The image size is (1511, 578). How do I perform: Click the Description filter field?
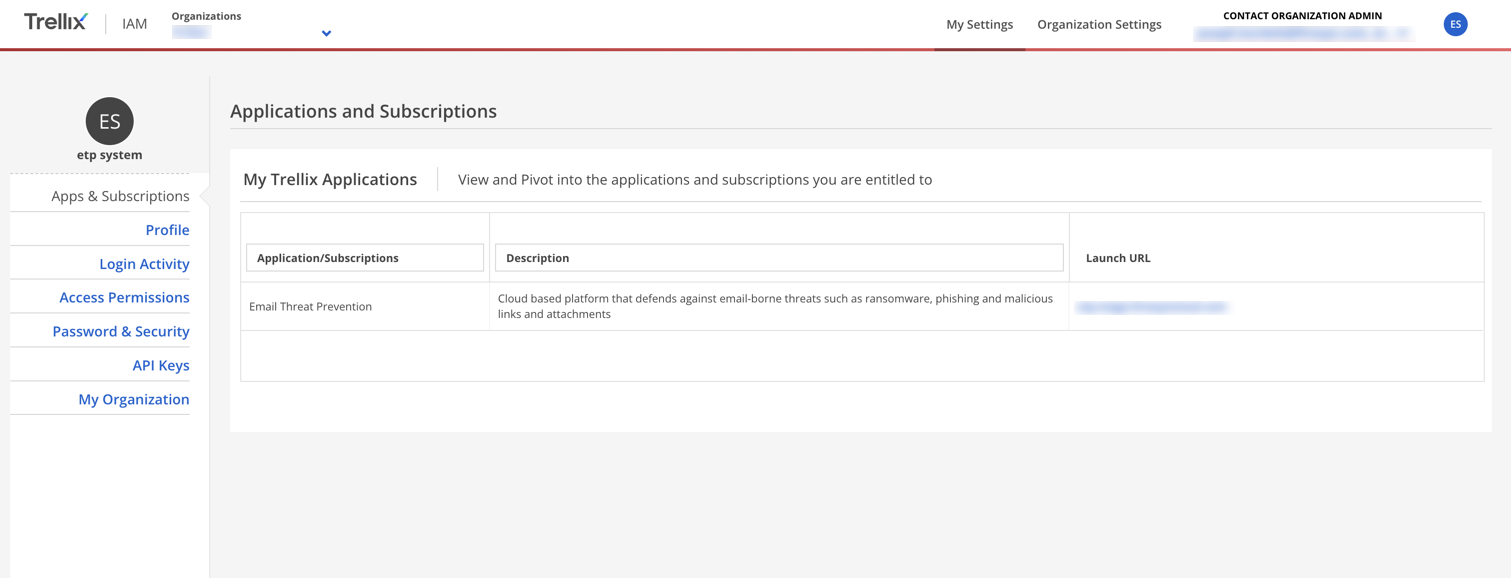pyautogui.click(x=779, y=258)
